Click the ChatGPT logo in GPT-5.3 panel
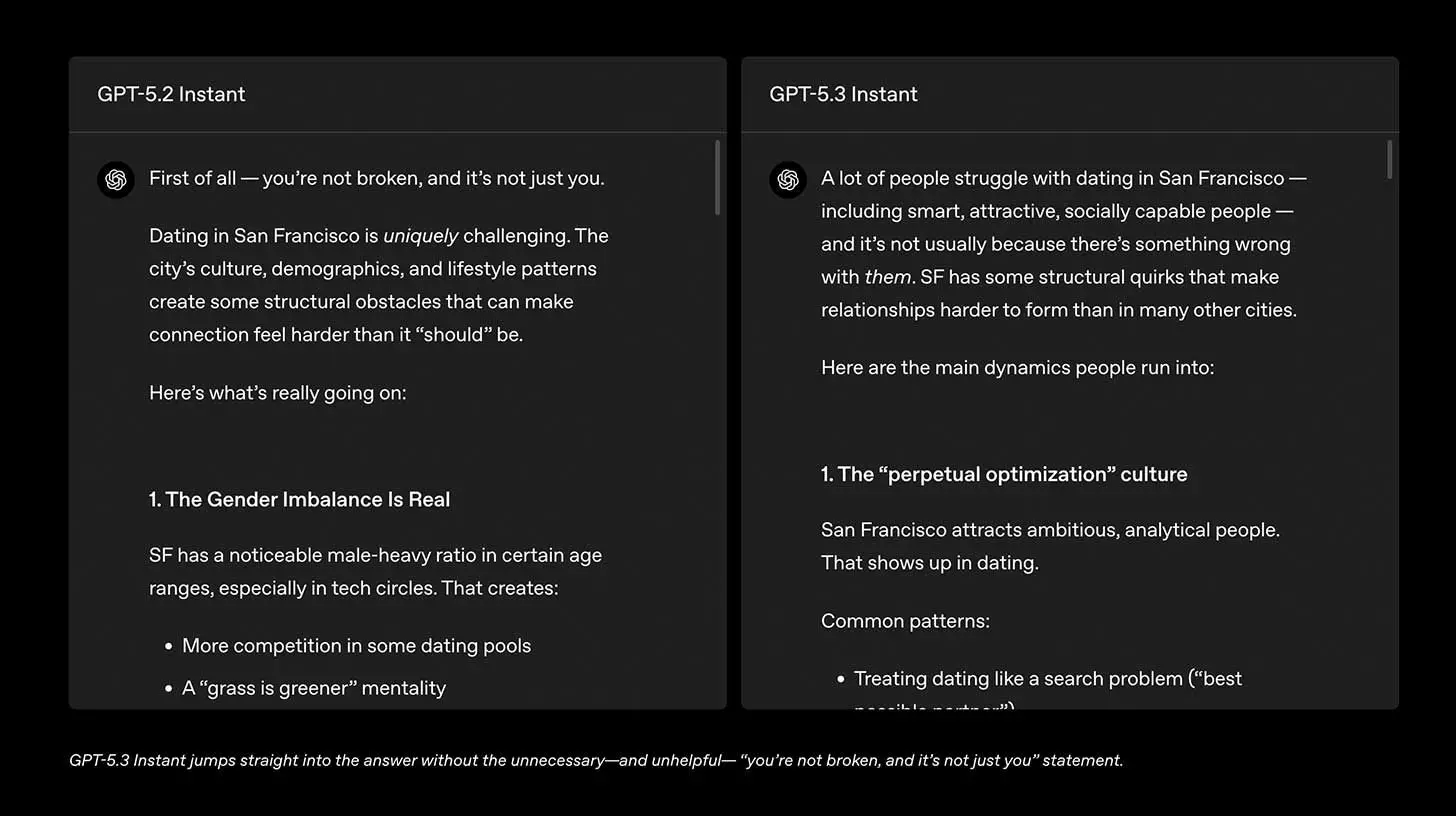 pos(788,180)
